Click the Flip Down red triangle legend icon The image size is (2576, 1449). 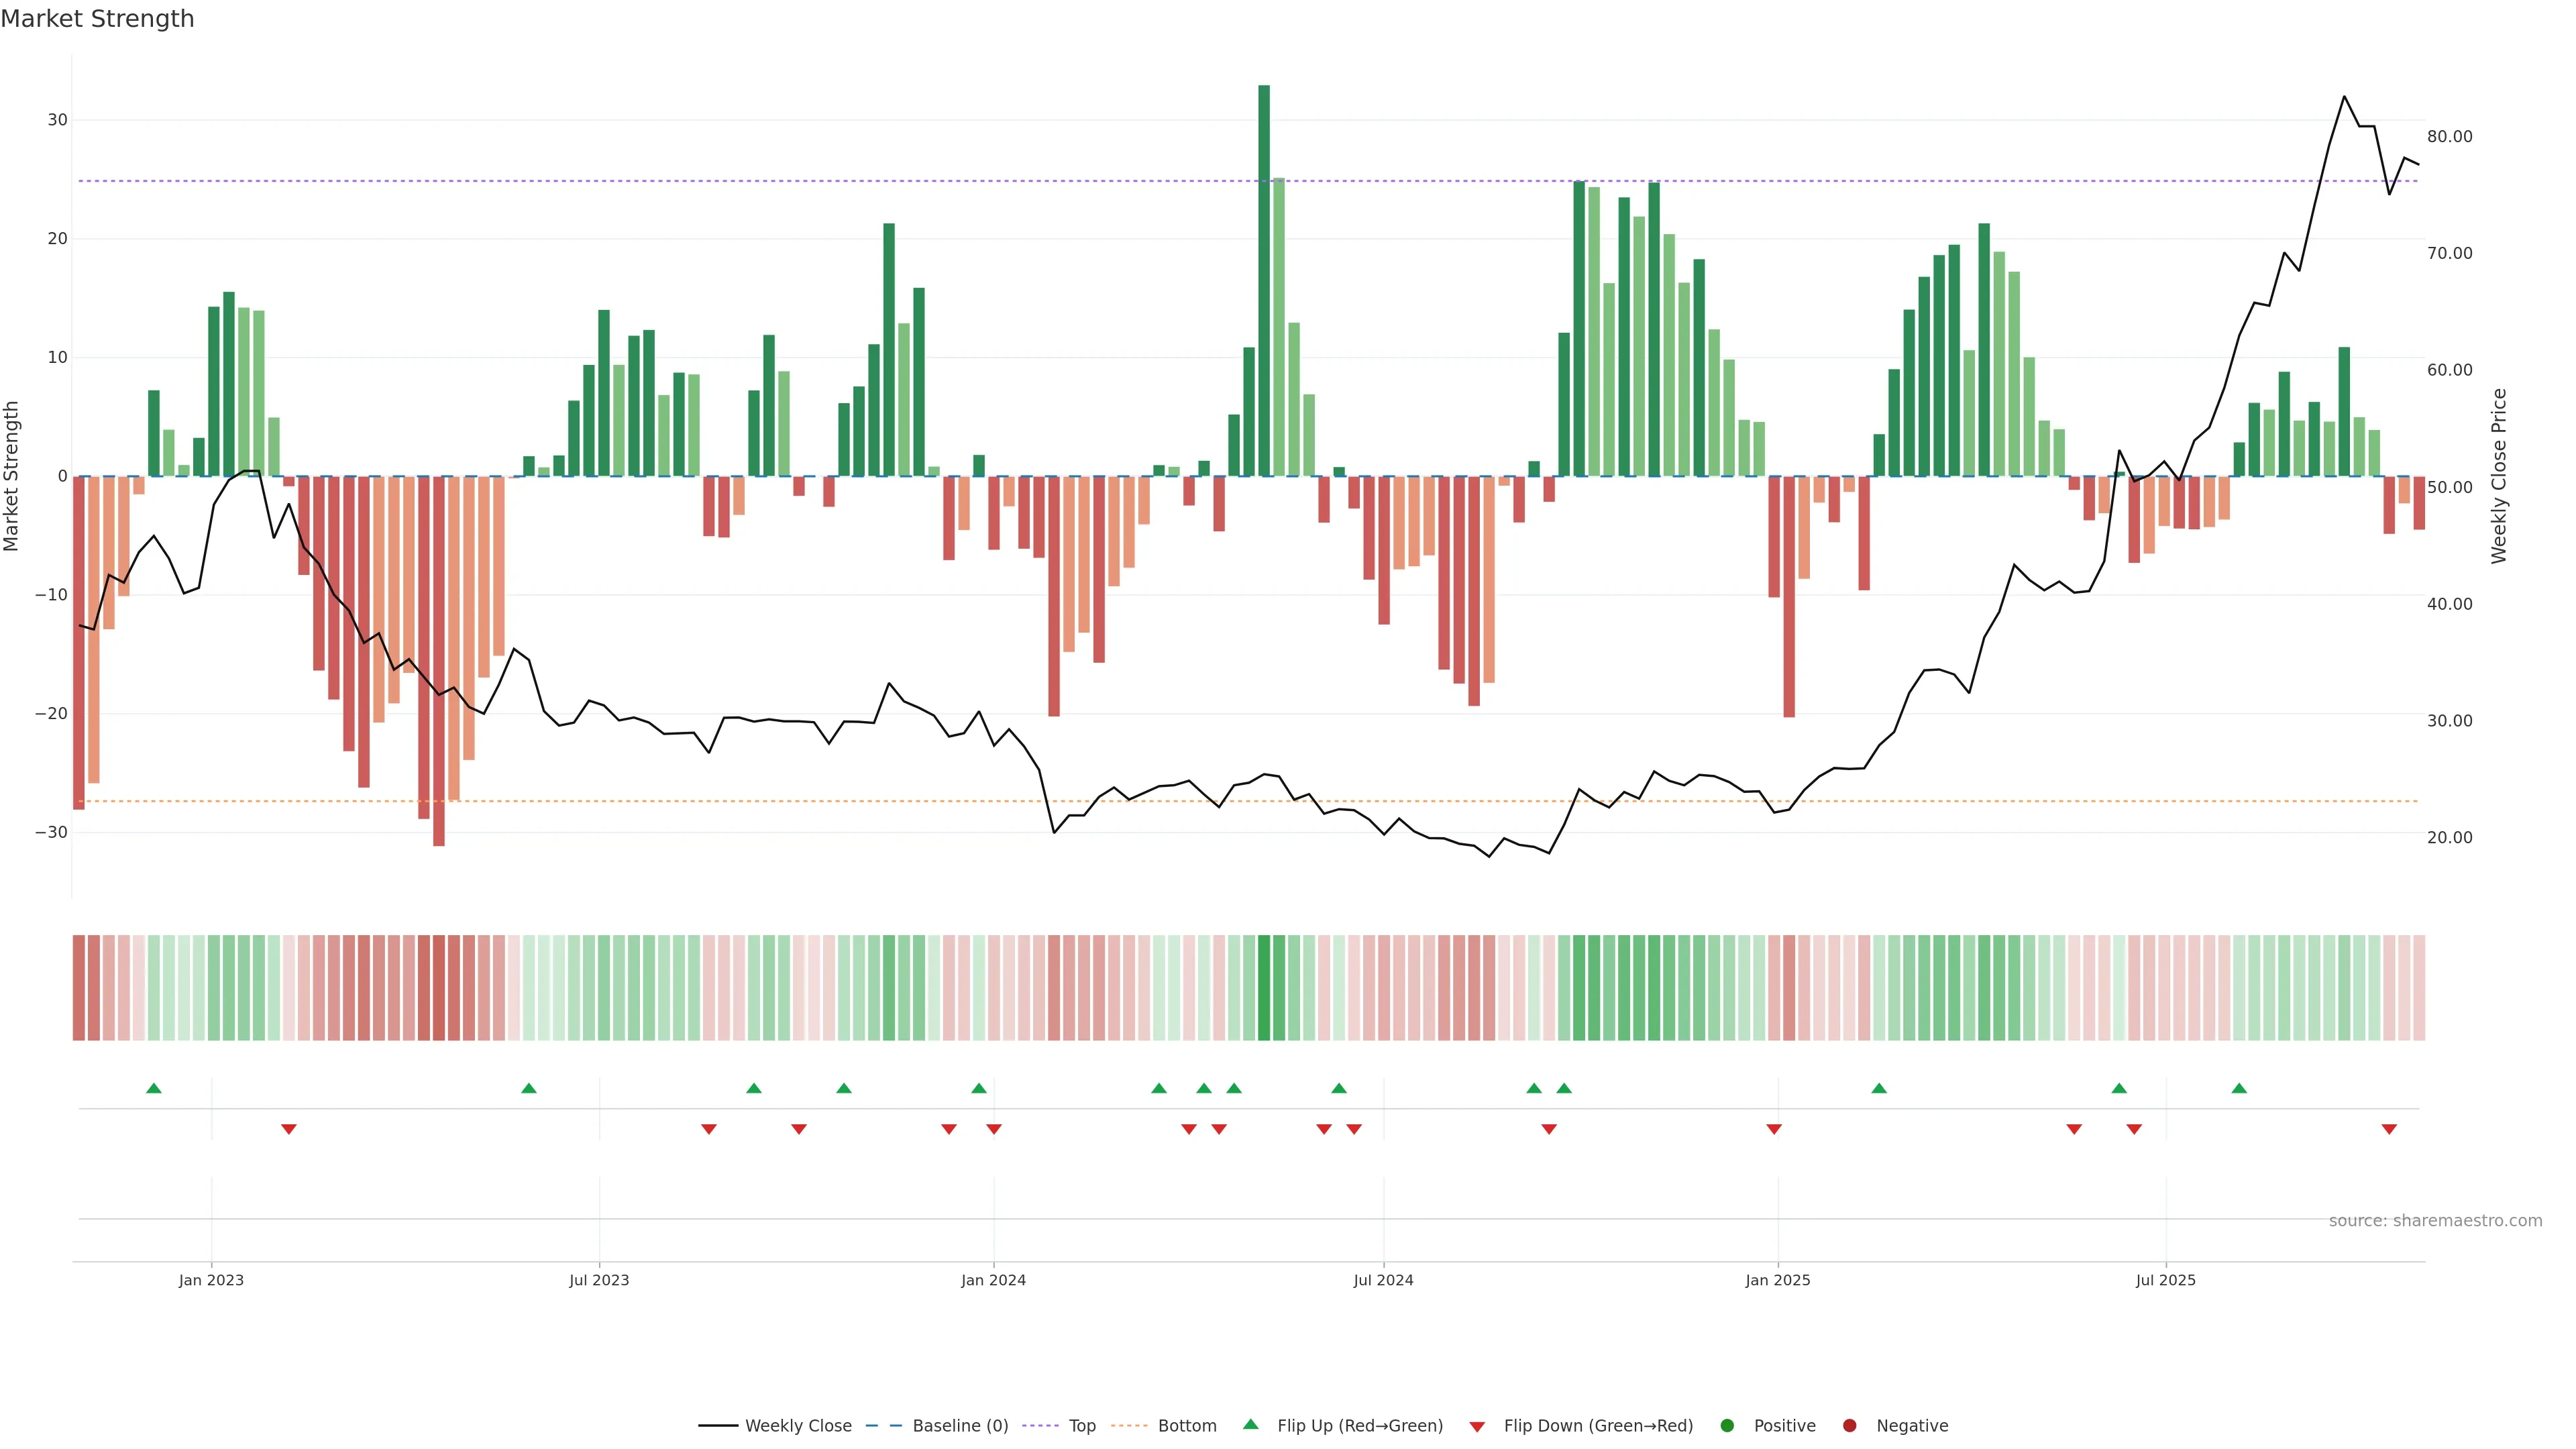click(1477, 1426)
